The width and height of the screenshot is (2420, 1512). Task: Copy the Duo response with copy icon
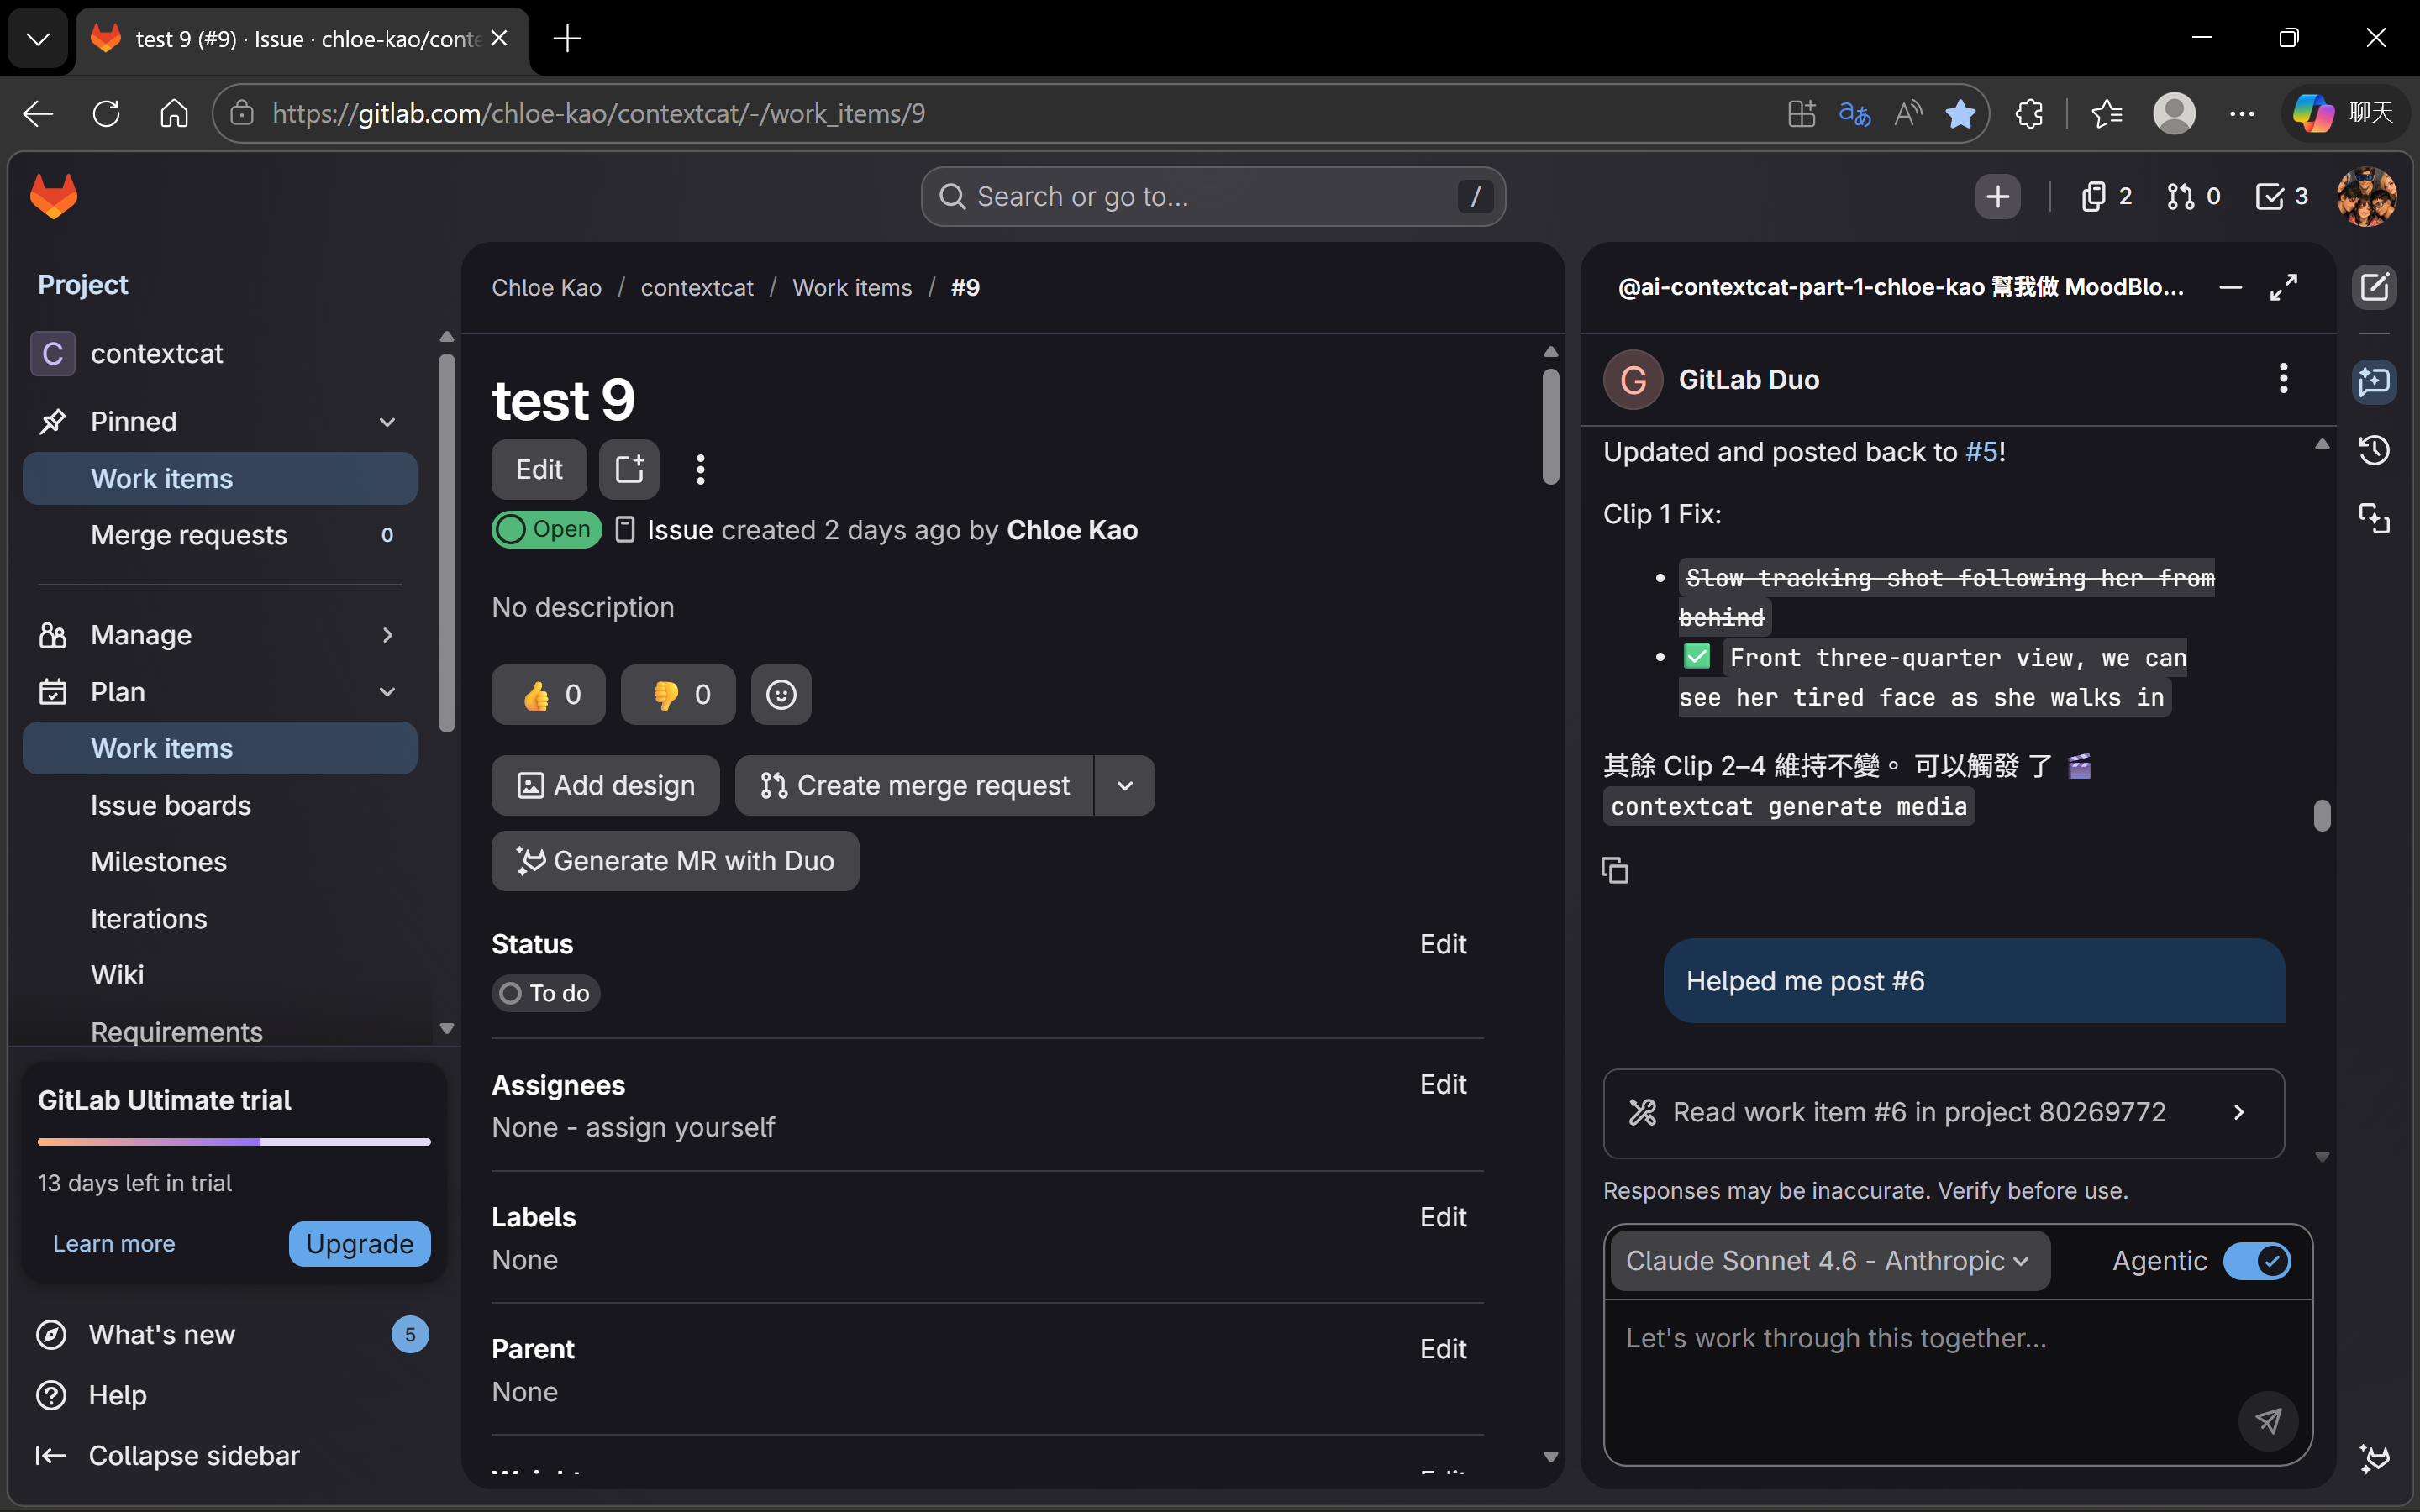tap(1615, 870)
